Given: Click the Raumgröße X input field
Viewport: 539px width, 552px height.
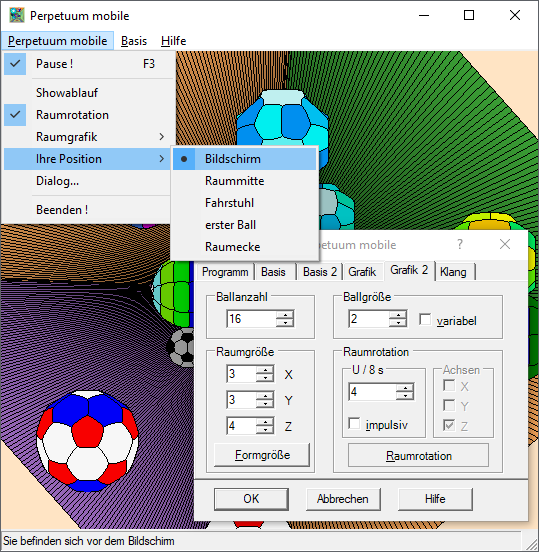Looking at the screenshot, I should pyautogui.click(x=242, y=374).
